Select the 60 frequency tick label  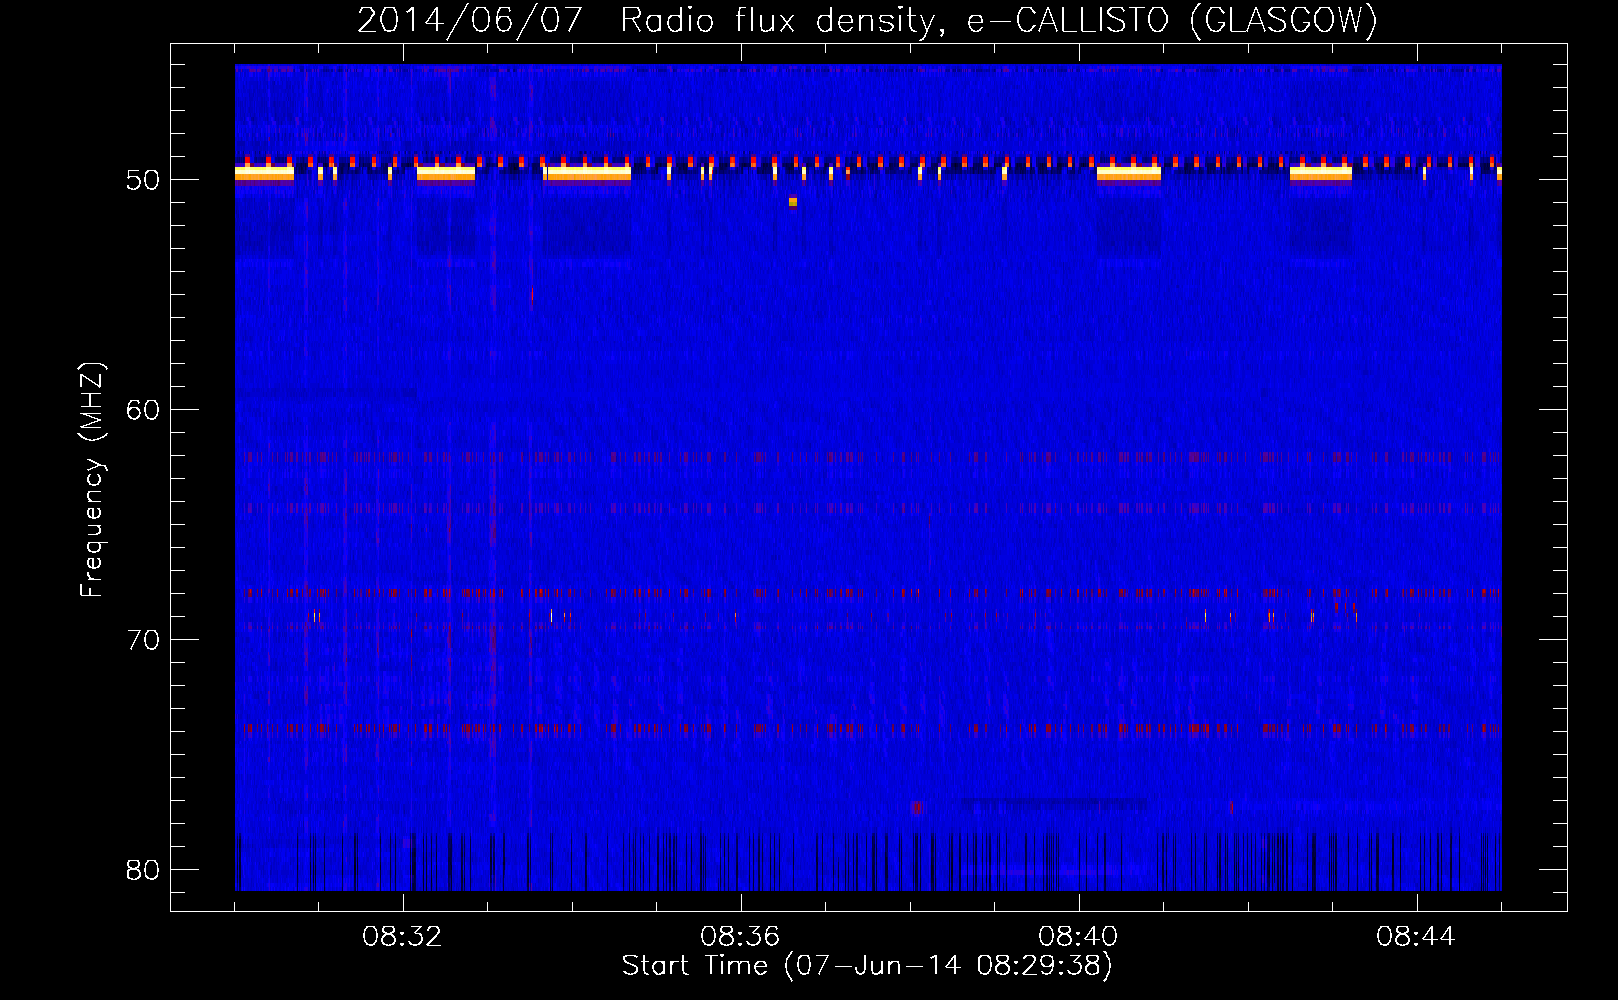143,410
